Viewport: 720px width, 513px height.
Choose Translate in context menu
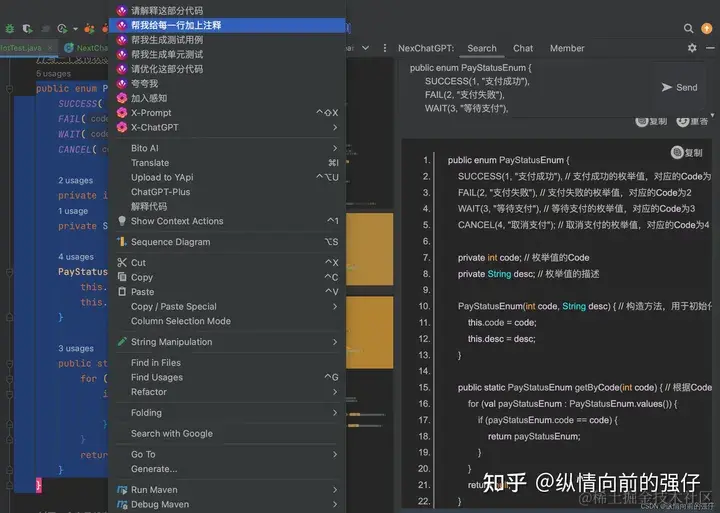tap(227, 163)
